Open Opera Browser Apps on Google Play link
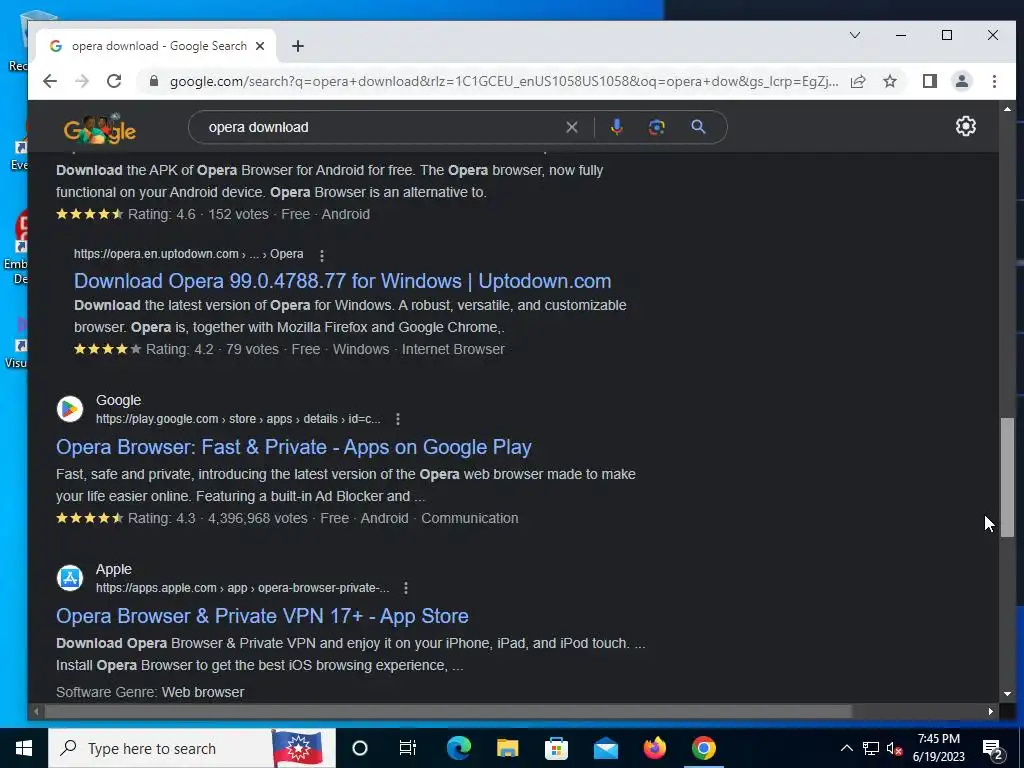This screenshot has width=1024, height=768. click(294, 447)
